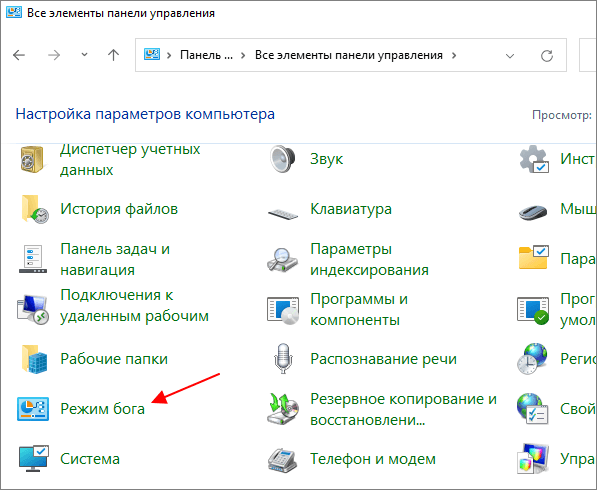Select Все элементы панели управления breadcrumb
597x490 pixels.
pyautogui.click(x=349, y=55)
